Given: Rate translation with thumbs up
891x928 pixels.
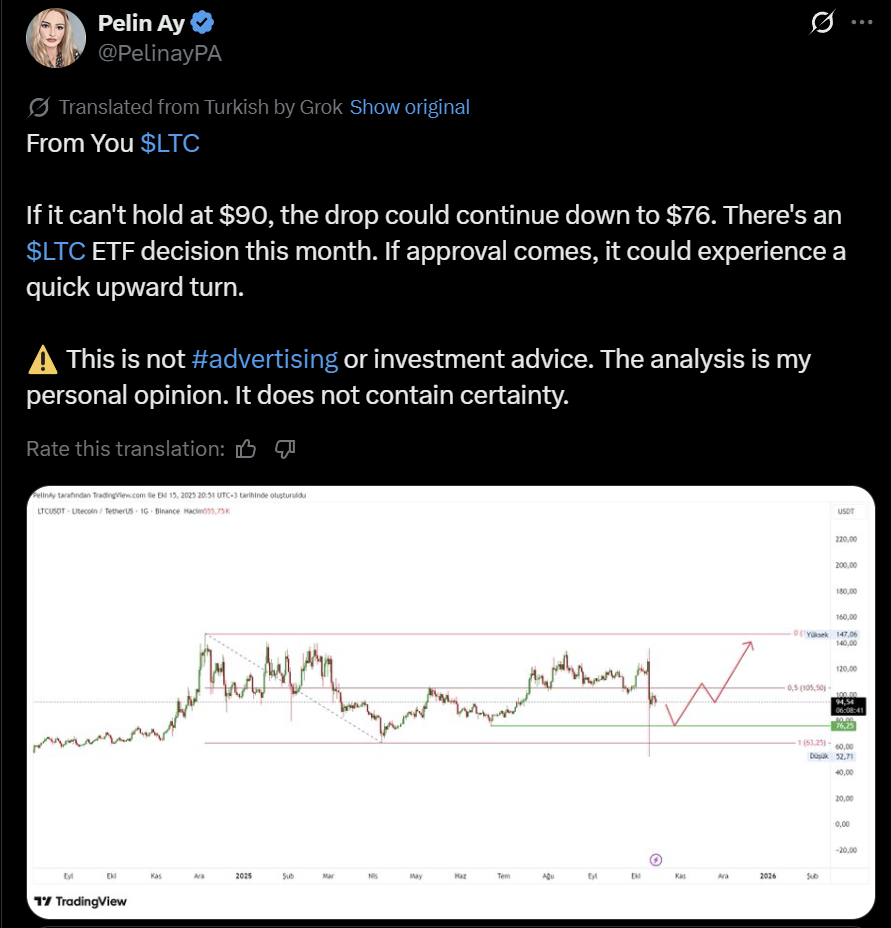Looking at the screenshot, I should tap(246, 449).
